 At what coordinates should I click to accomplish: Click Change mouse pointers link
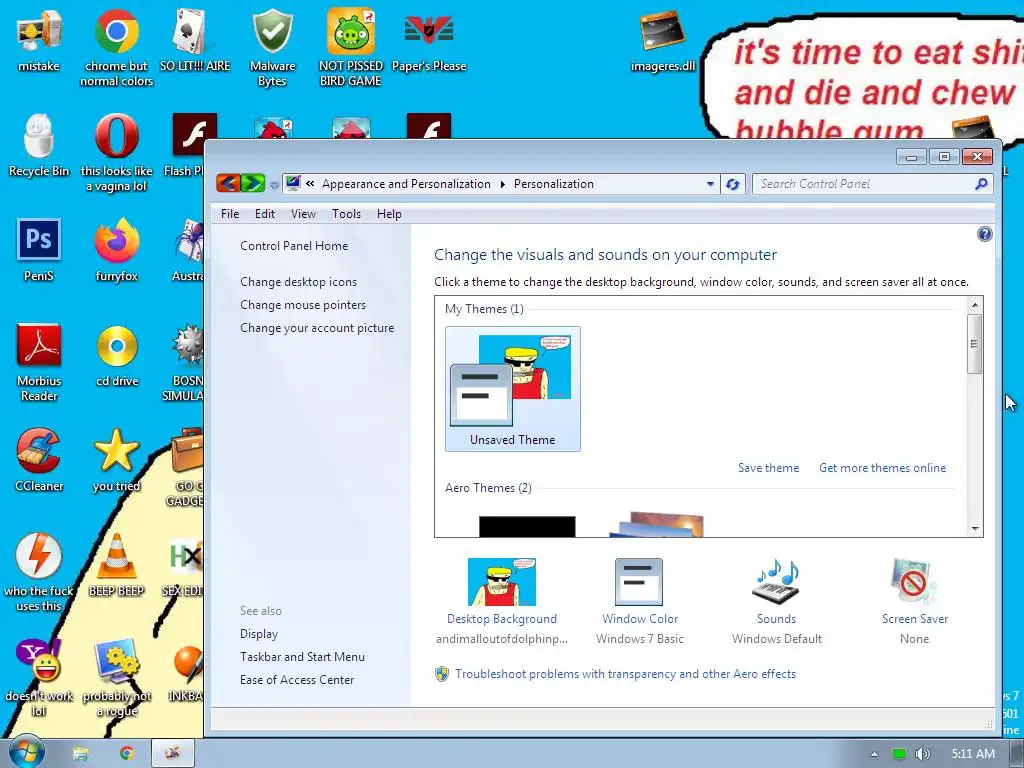[x=303, y=304]
